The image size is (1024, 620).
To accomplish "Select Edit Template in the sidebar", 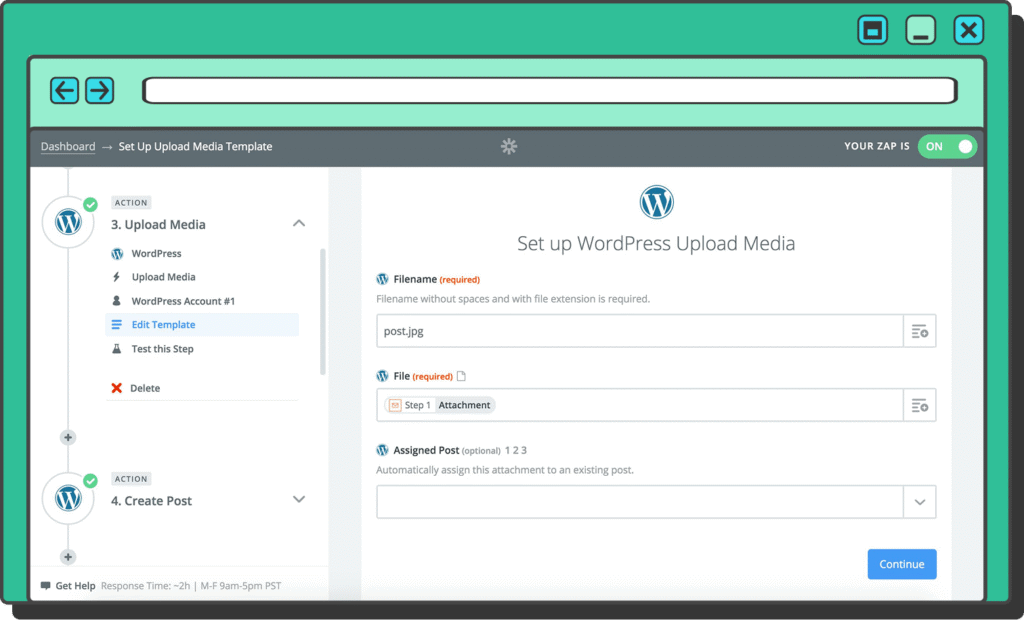I will (163, 325).
